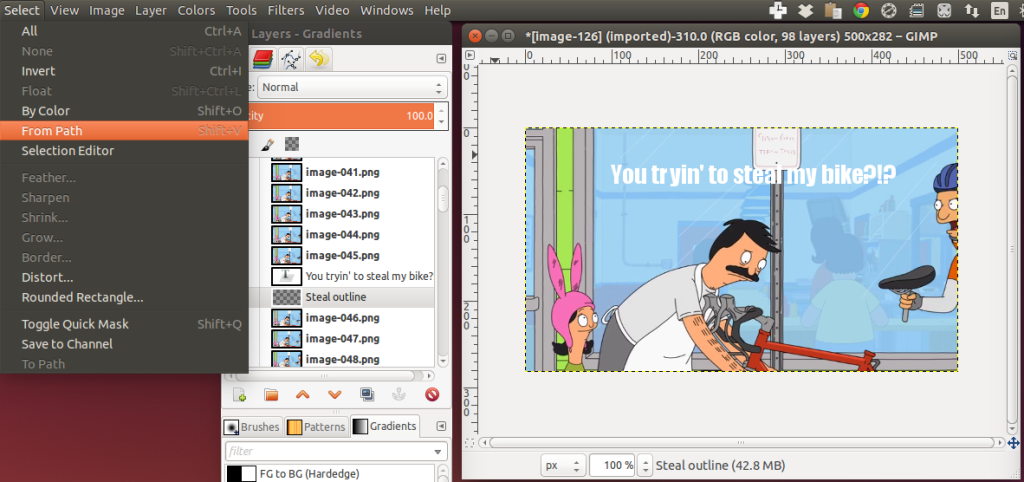The width and height of the screenshot is (1024, 482).
Task: Lower the layer with the down arrow
Action: 334,394
